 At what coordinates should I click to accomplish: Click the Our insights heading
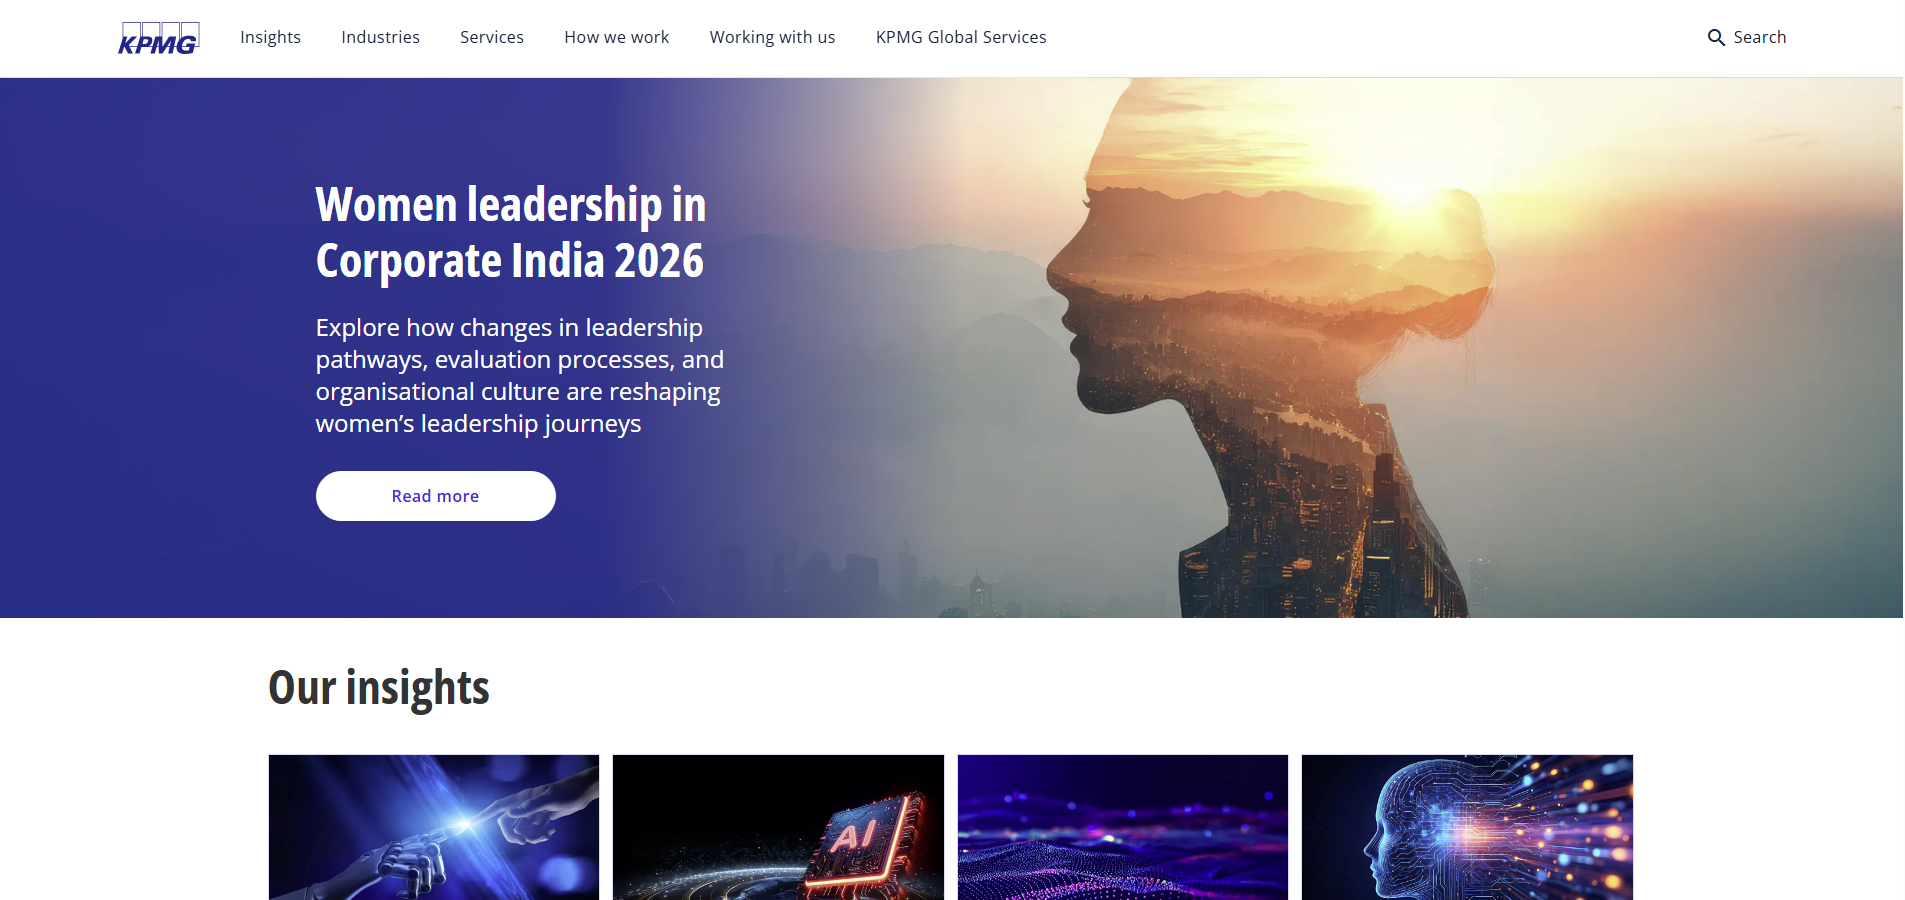click(x=379, y=688)
